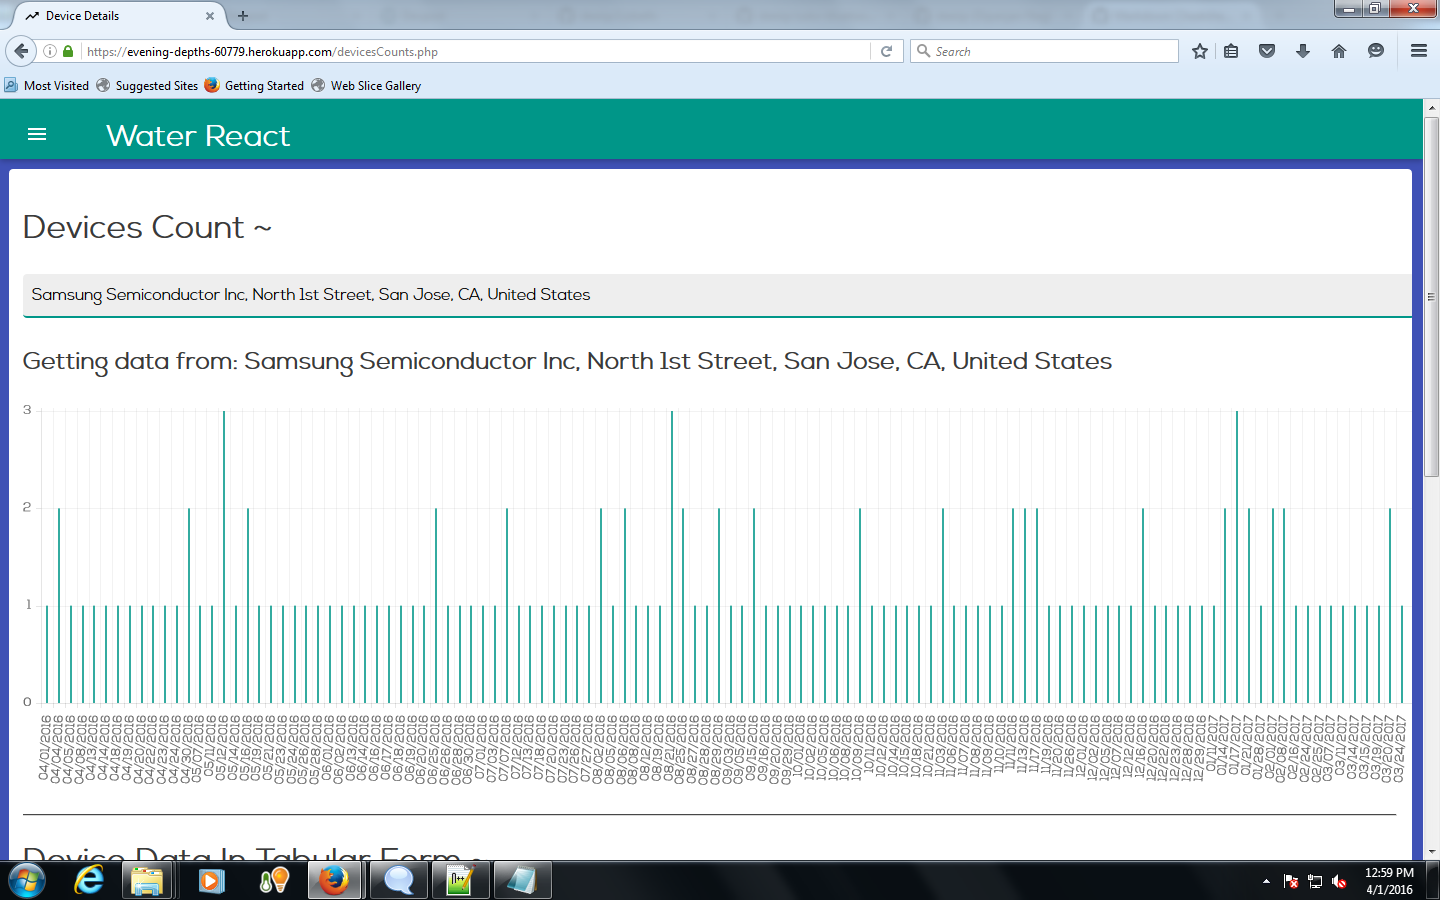Viewport: 1440px width, 900px height.
Task: Open Web Slice Gallery bookmark
Action: coord(366,86)
